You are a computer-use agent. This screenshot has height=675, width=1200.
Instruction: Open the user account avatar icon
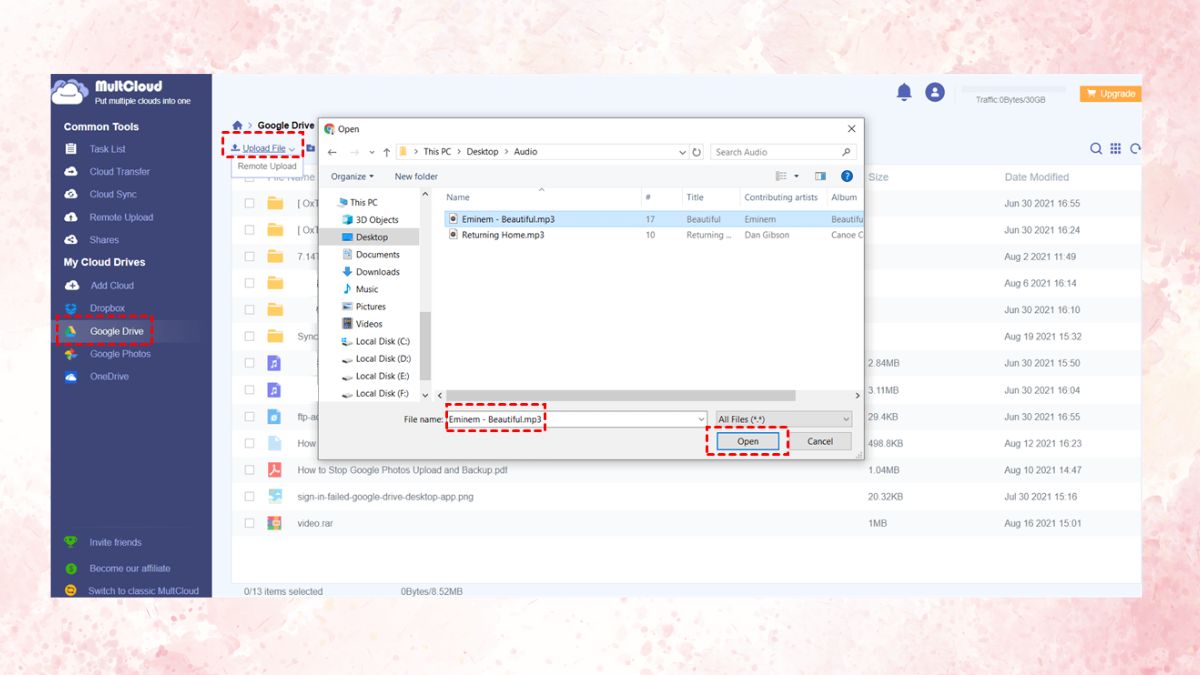point(935,92)
